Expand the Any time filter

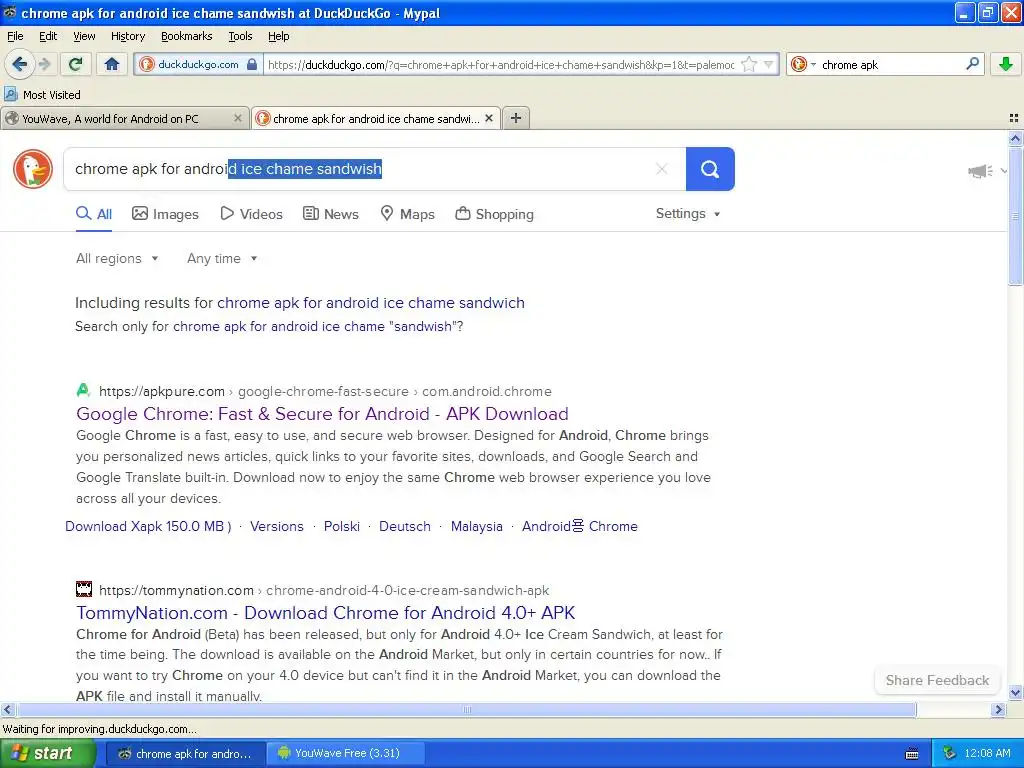[x=222, y=259]
